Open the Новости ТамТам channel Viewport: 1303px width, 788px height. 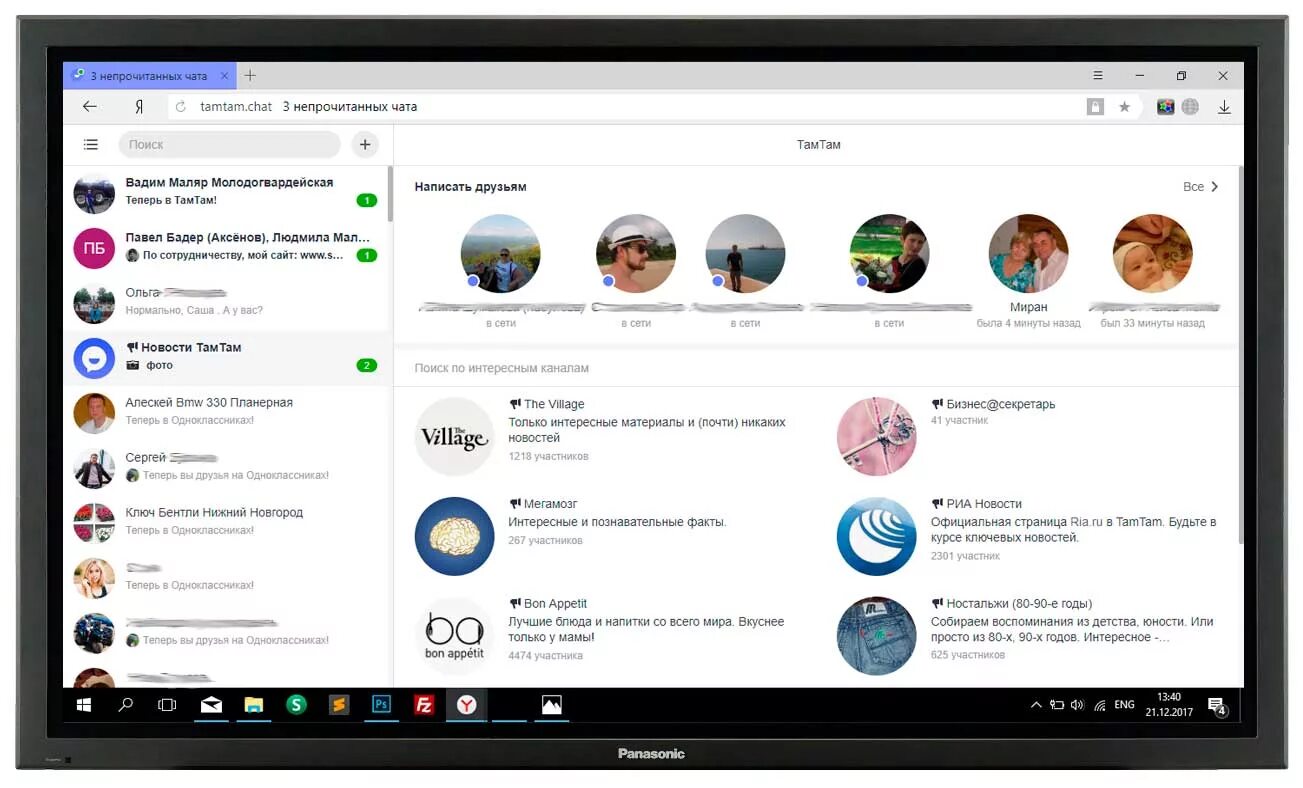tap(227, 357)
